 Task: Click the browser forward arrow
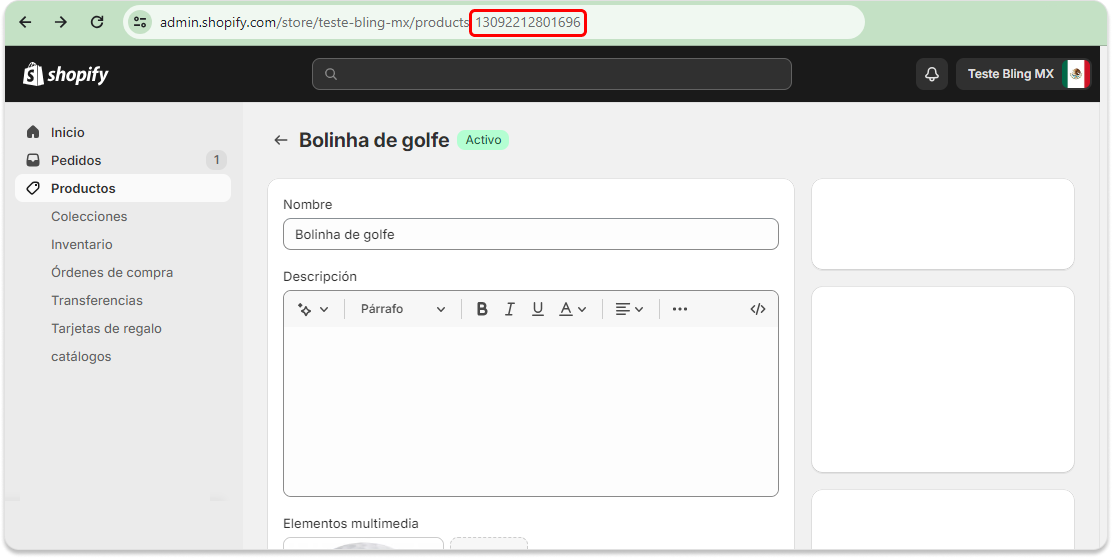(61, 22)
